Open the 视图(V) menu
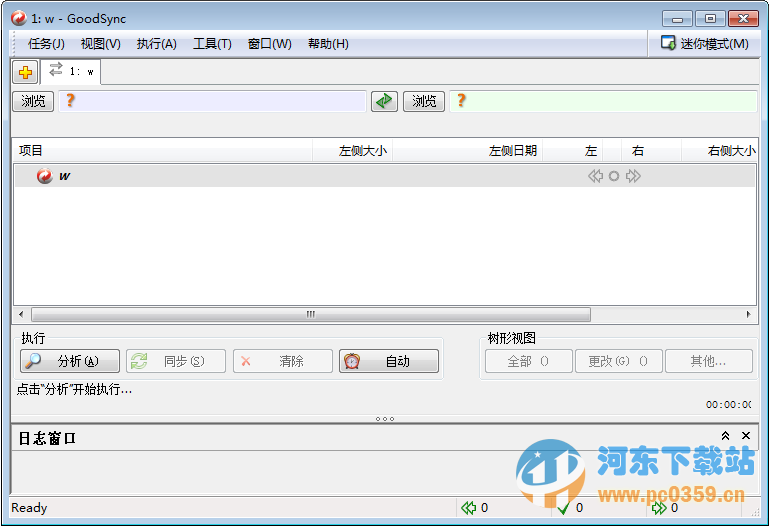770x526 pixels. (101, 44)
